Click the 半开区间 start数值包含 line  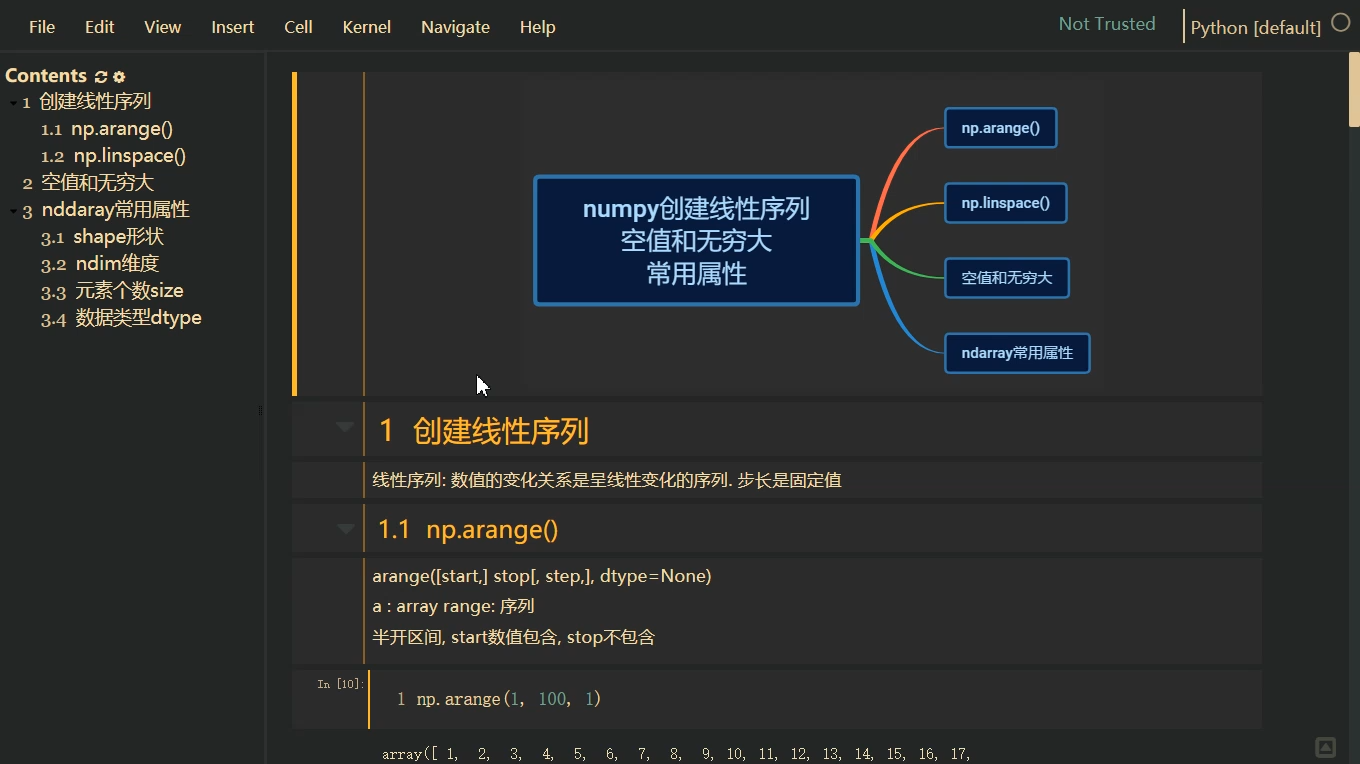pyautogui.click(x=513, y=637)
